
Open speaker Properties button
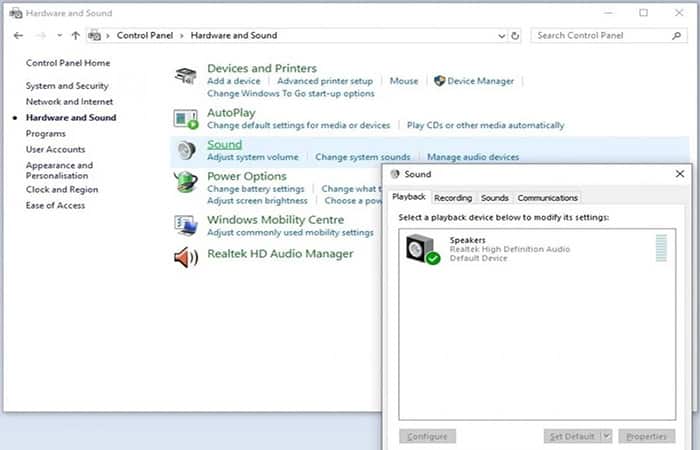tap(646, 436)
